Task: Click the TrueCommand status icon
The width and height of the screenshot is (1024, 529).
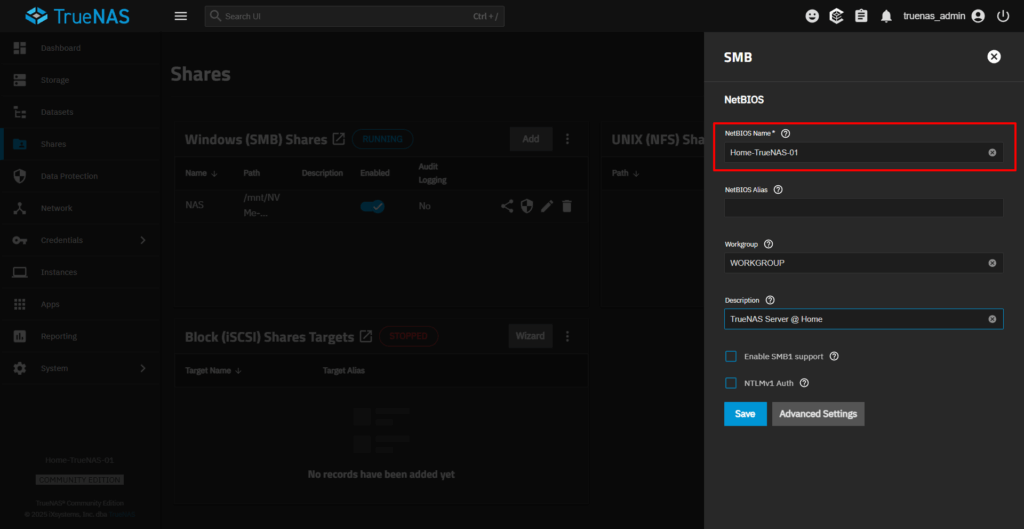Action: (837, 16)
